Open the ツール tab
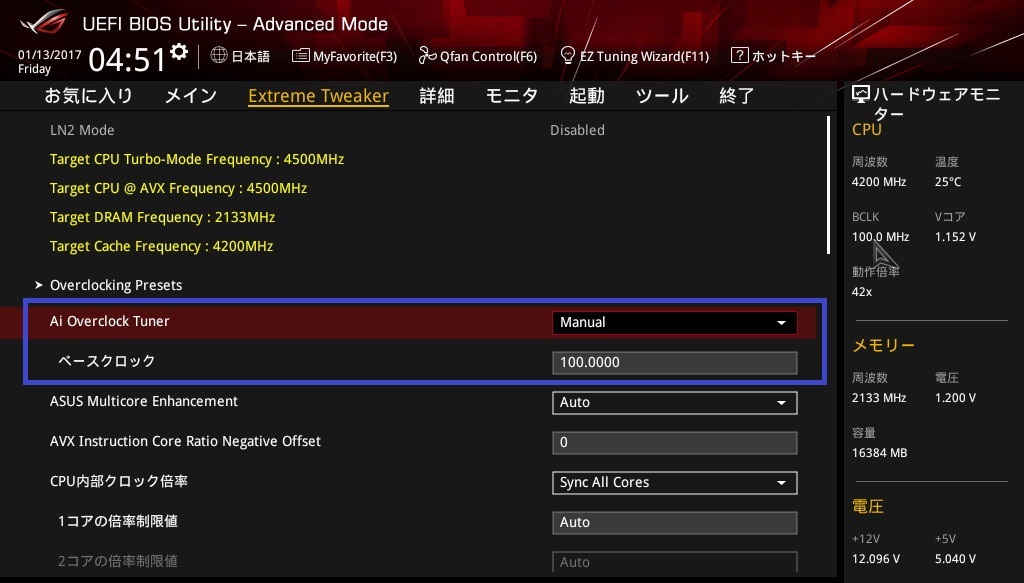1024x583 pixels. pos(662,96)
